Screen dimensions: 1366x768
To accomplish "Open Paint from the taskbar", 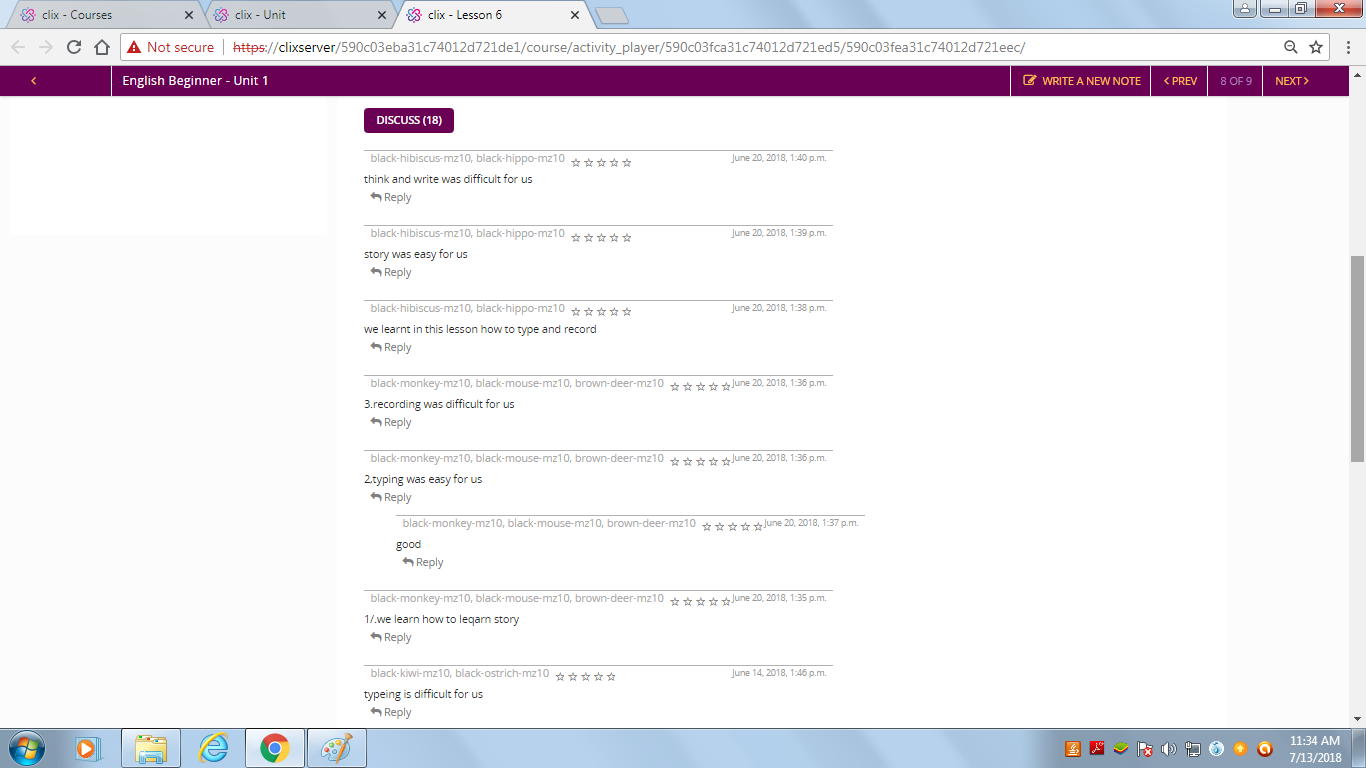I will coord(336,747).
